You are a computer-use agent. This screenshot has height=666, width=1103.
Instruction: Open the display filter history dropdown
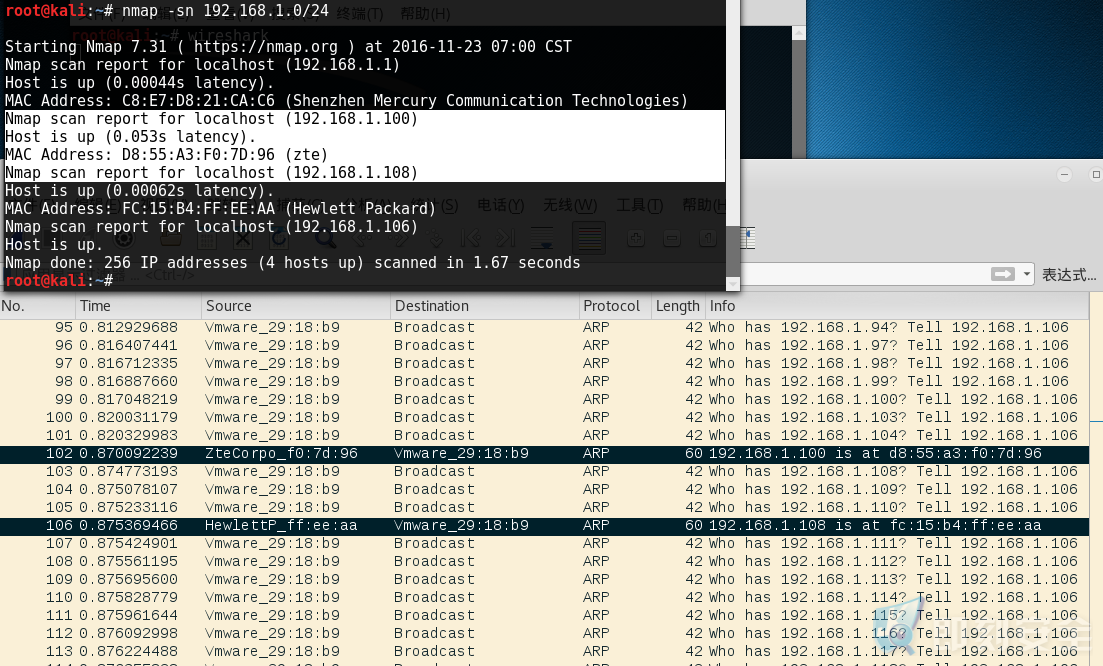coord(1027,274)
